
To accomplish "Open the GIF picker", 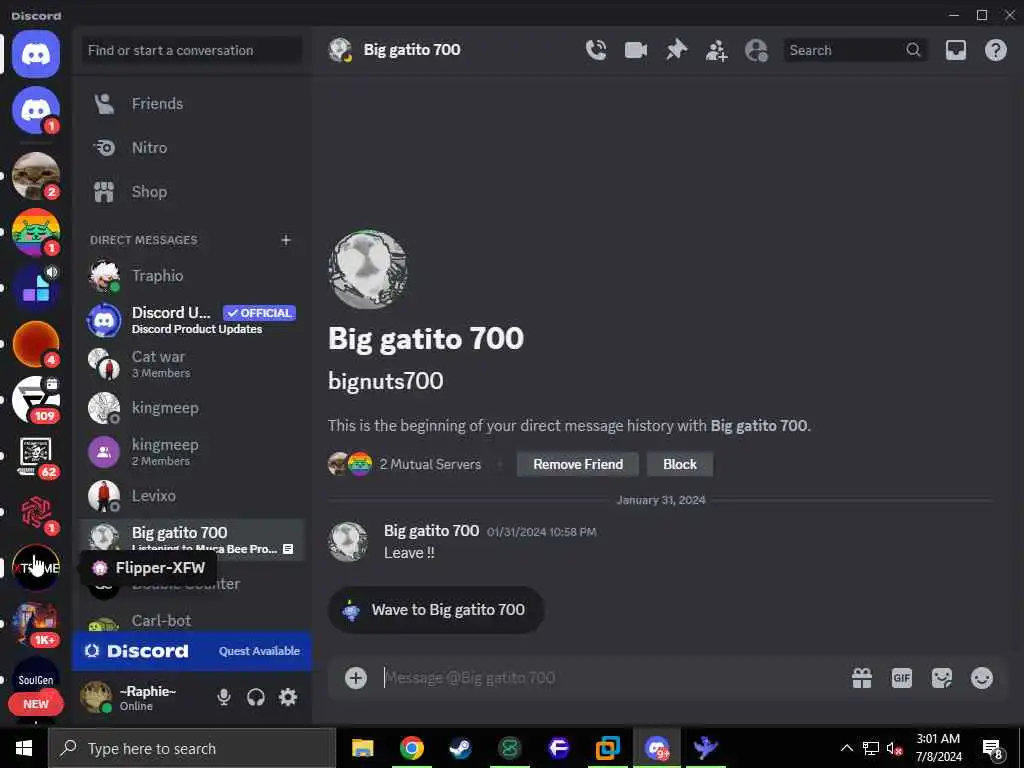I will pyautogui.click(x=901, y=678).
